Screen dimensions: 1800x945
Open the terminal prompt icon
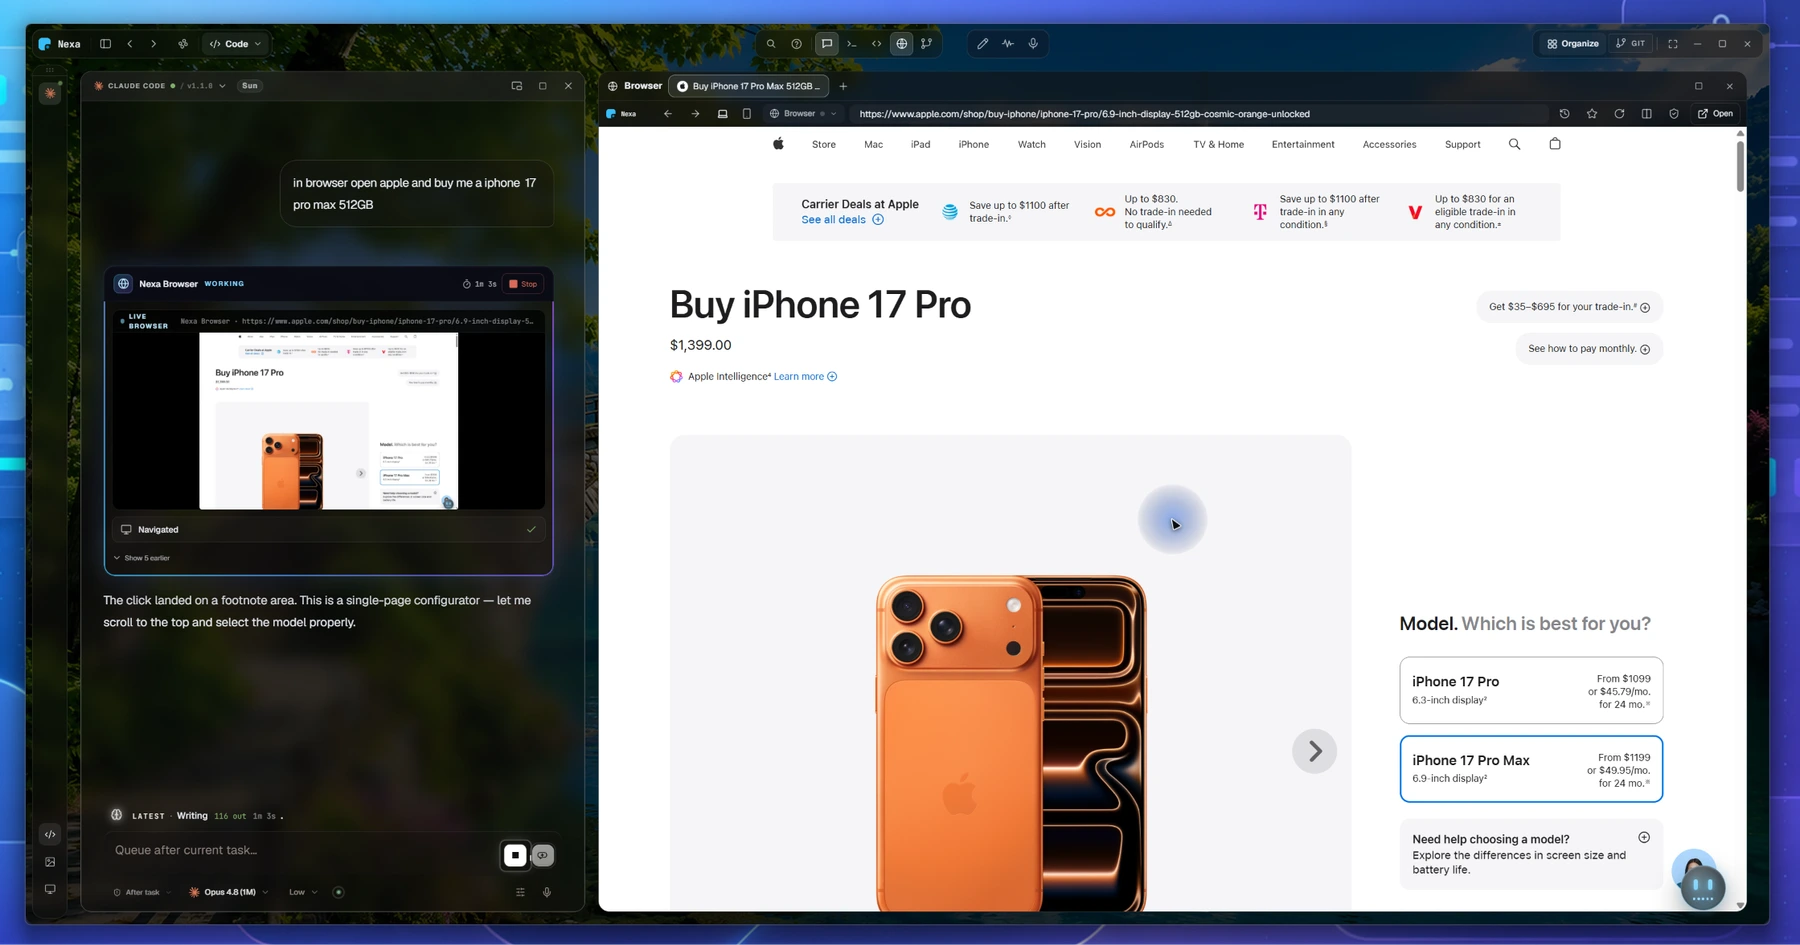(x=852, y=44)
